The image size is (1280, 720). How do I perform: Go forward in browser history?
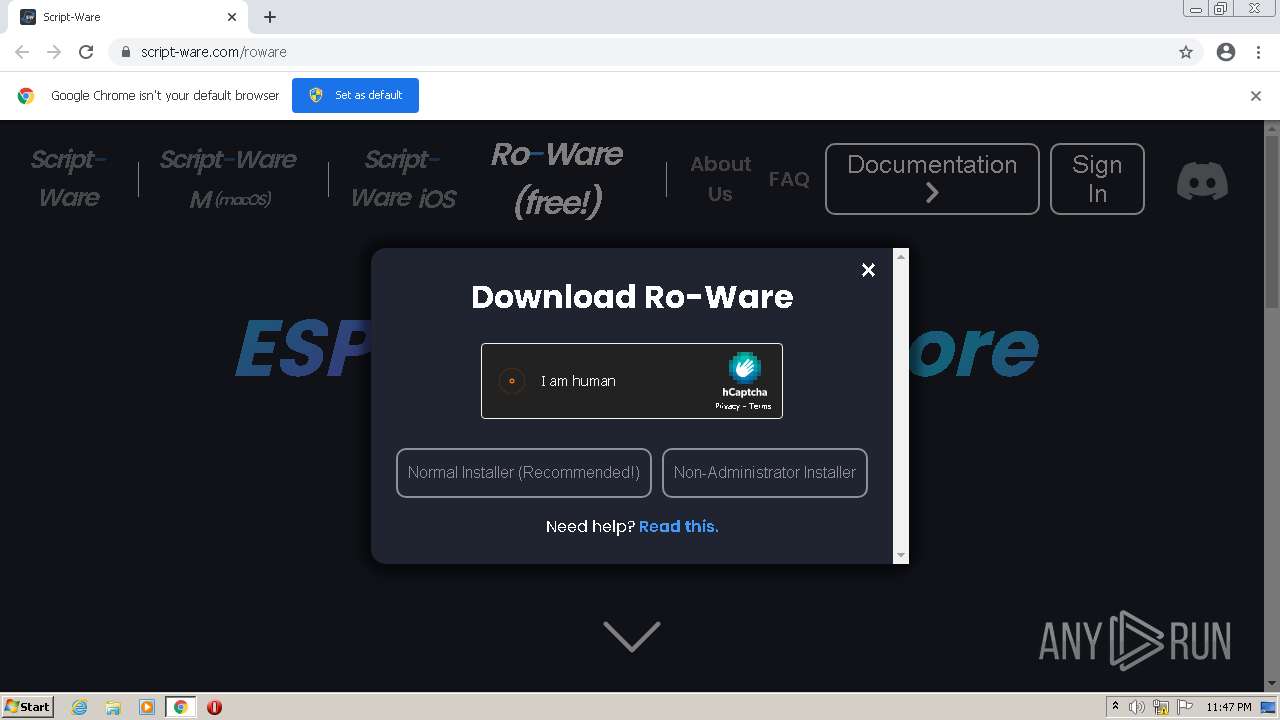pos(54,52)
